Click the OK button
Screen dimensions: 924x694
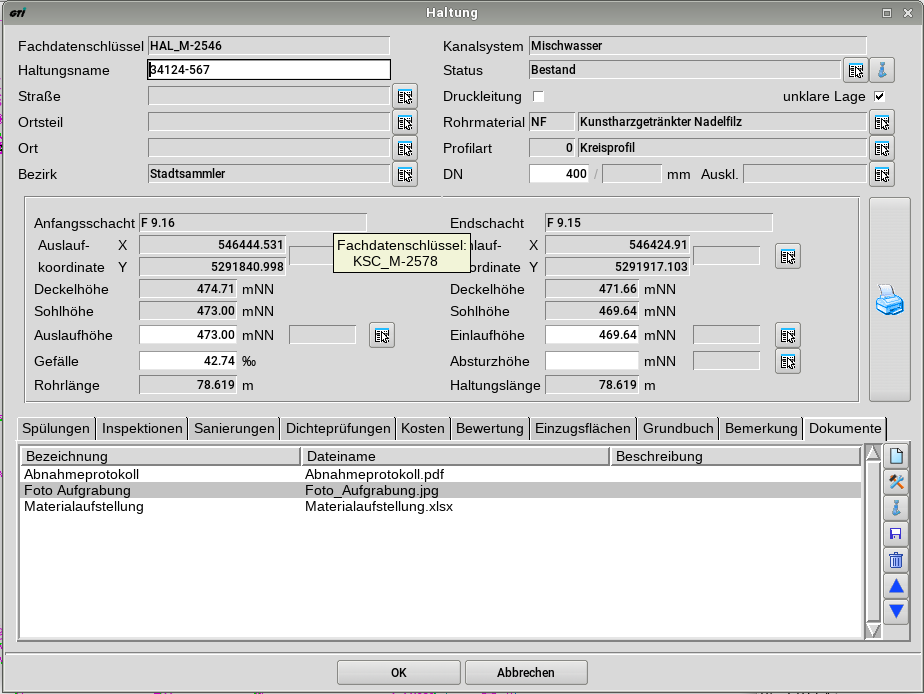pyautogui.click(x=398, y=672)
